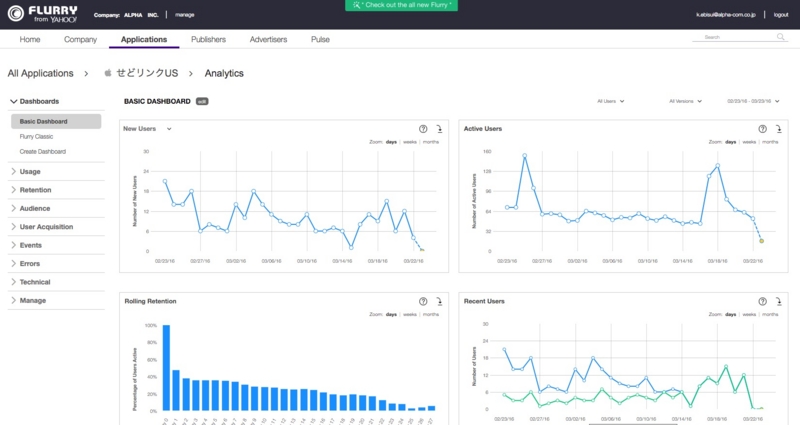Click export arrow icon on New Users chart
The image size is (800, 425).
439,129
